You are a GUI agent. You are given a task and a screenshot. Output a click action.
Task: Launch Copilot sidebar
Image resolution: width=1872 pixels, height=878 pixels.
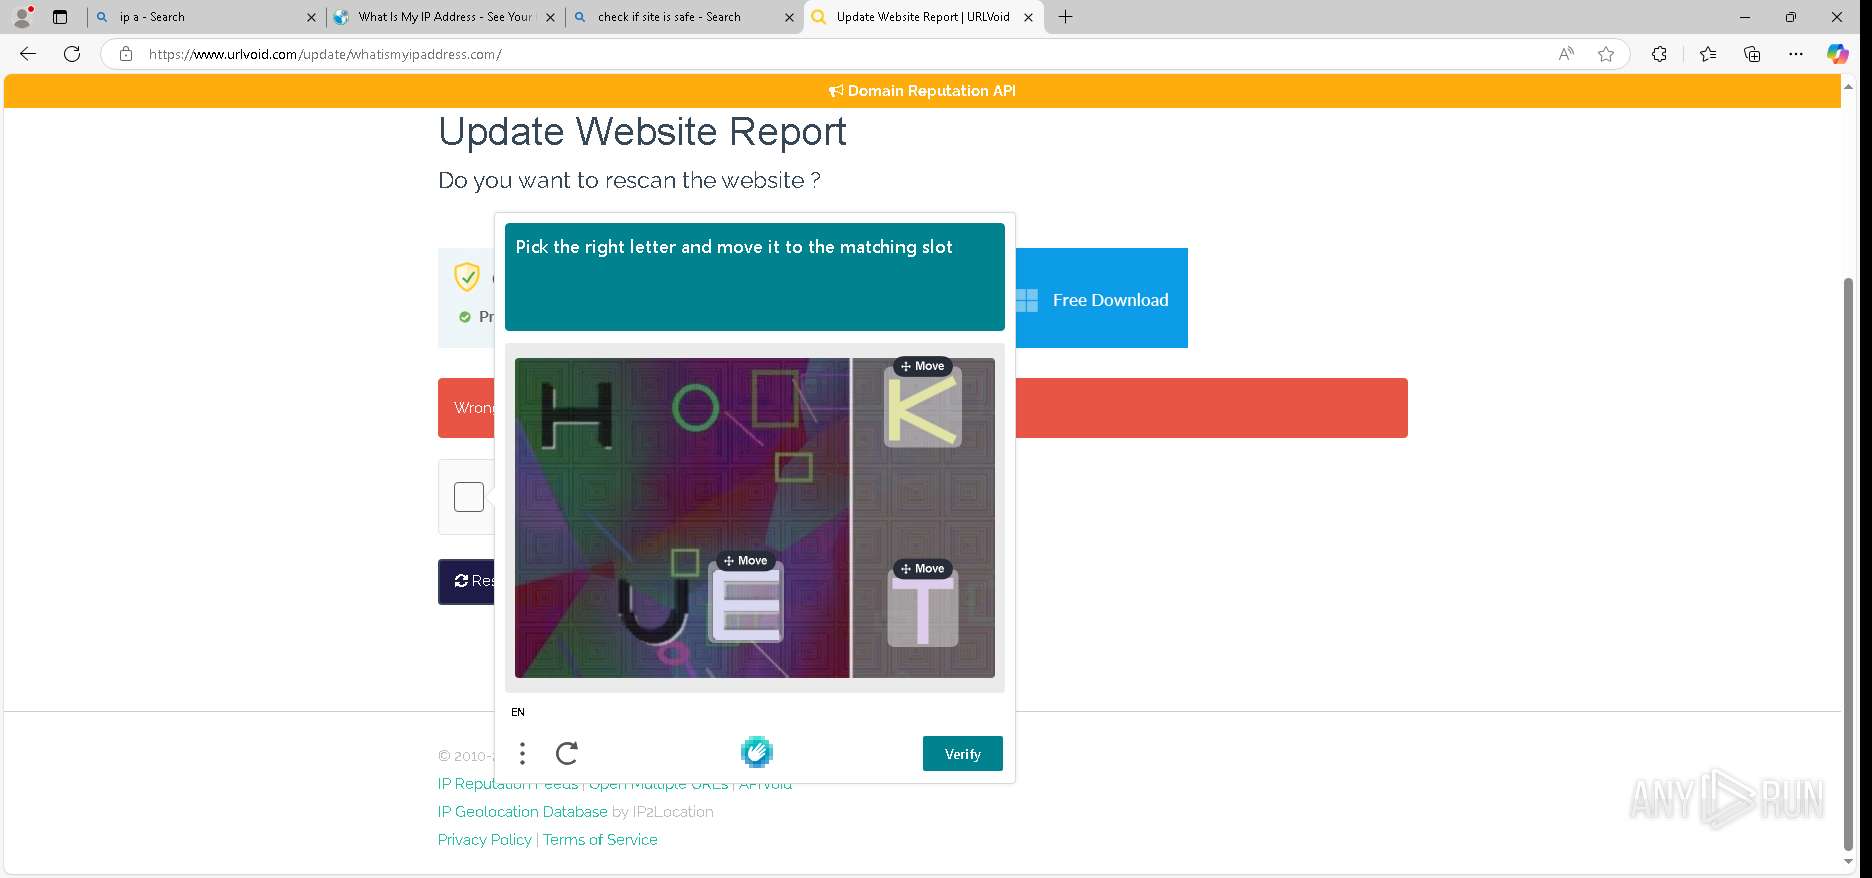pos(1838,54)
